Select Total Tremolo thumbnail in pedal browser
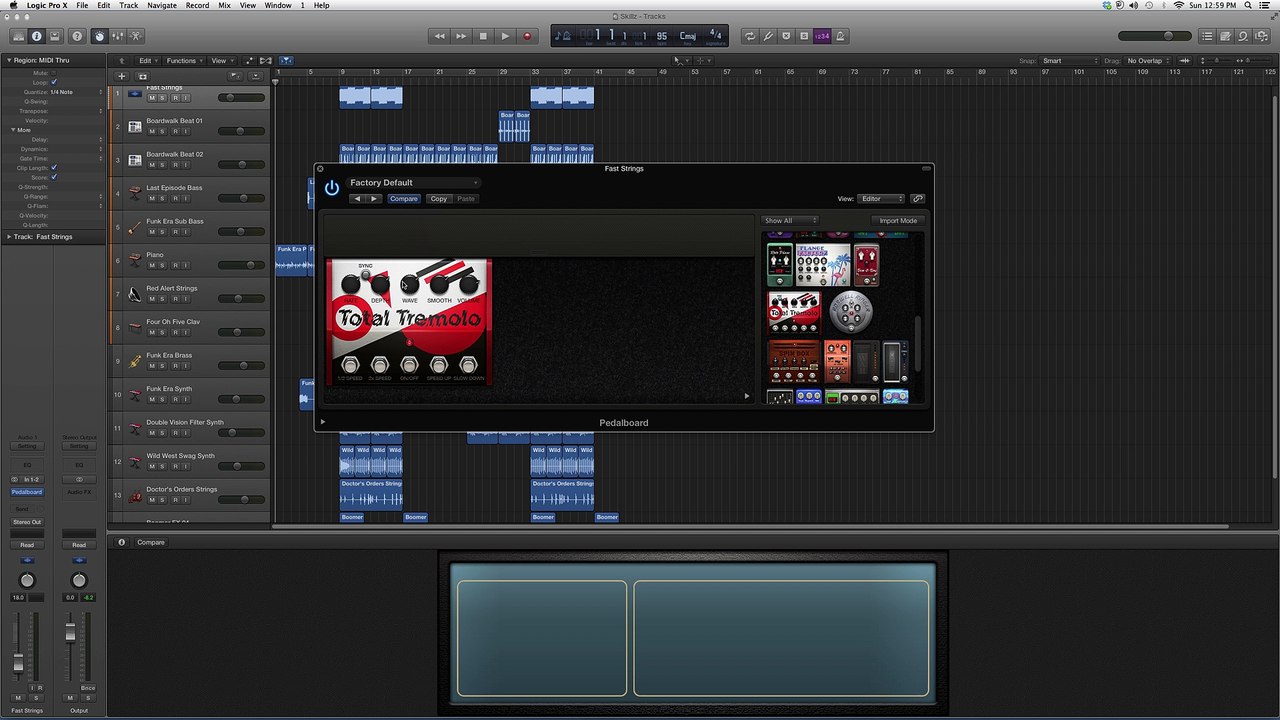Viewport: 1280px width, 720px height. [794, 312]
